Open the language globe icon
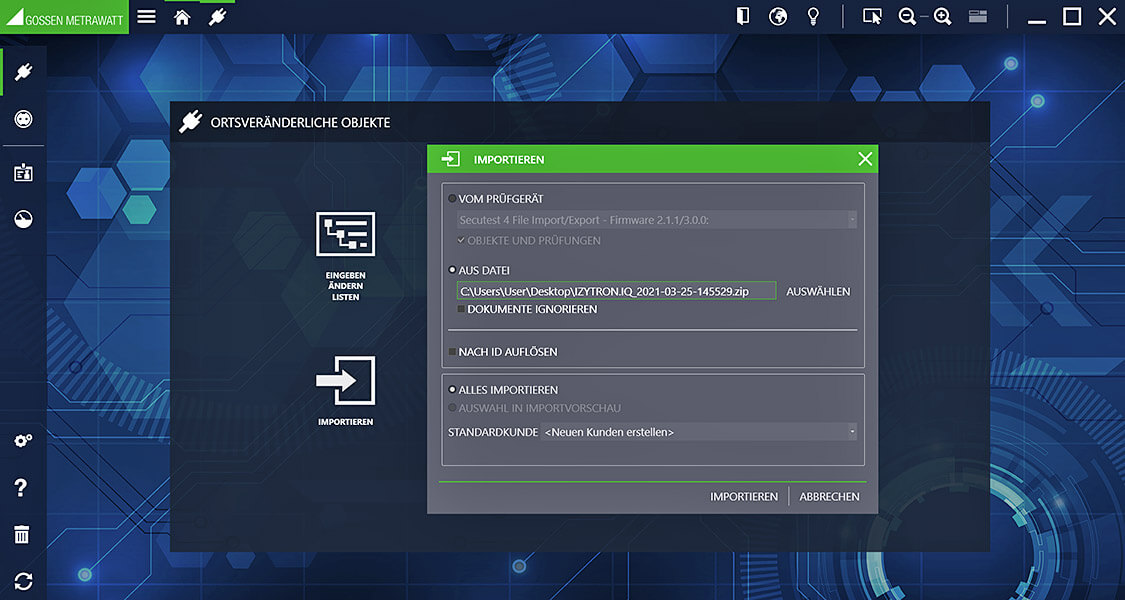This screenshot has height=600, width=1125. [x=778, y=17]
